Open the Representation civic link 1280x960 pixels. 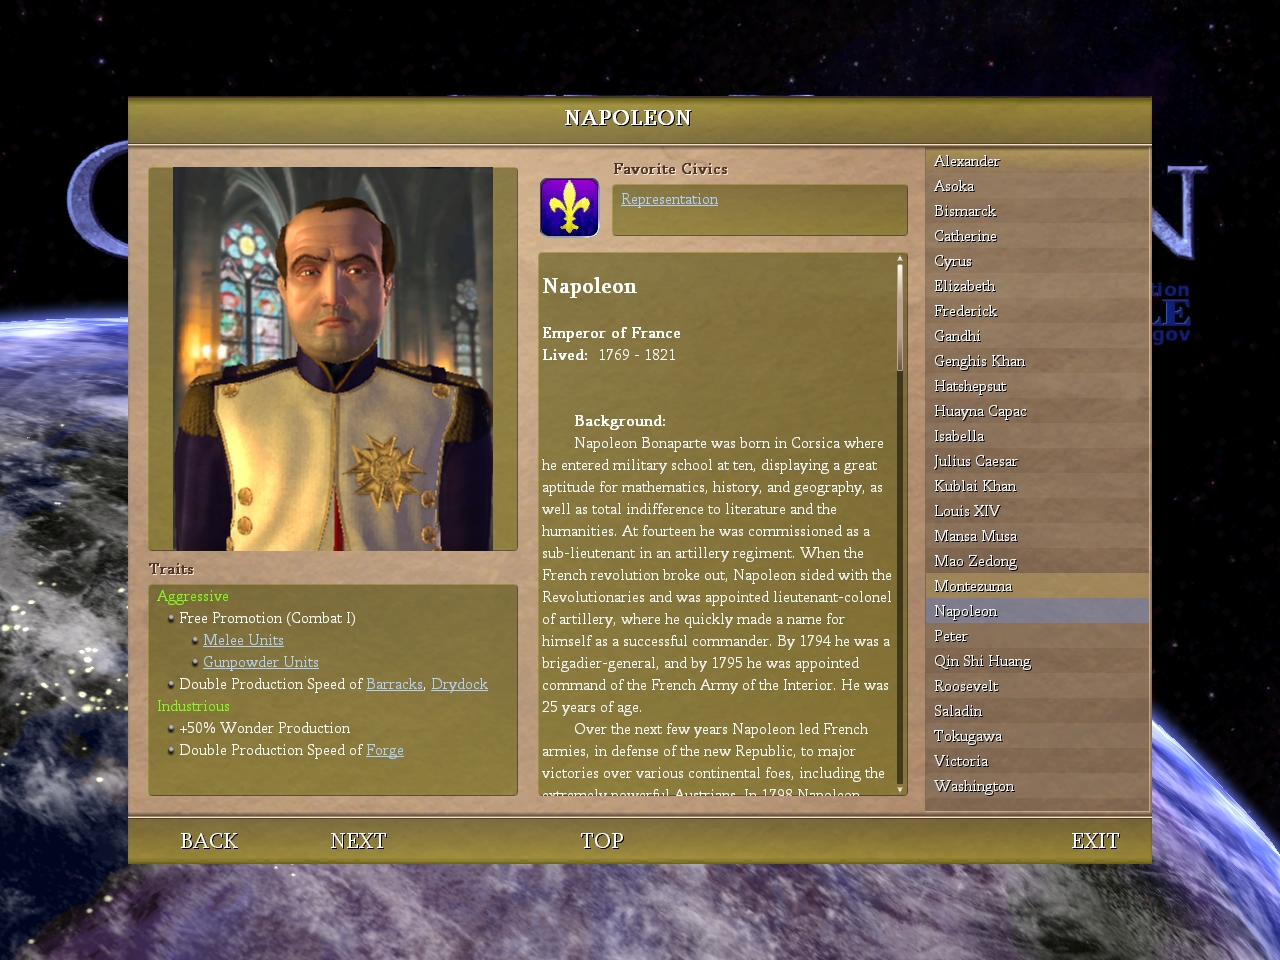pyautogui.click(x=669, y=199)
